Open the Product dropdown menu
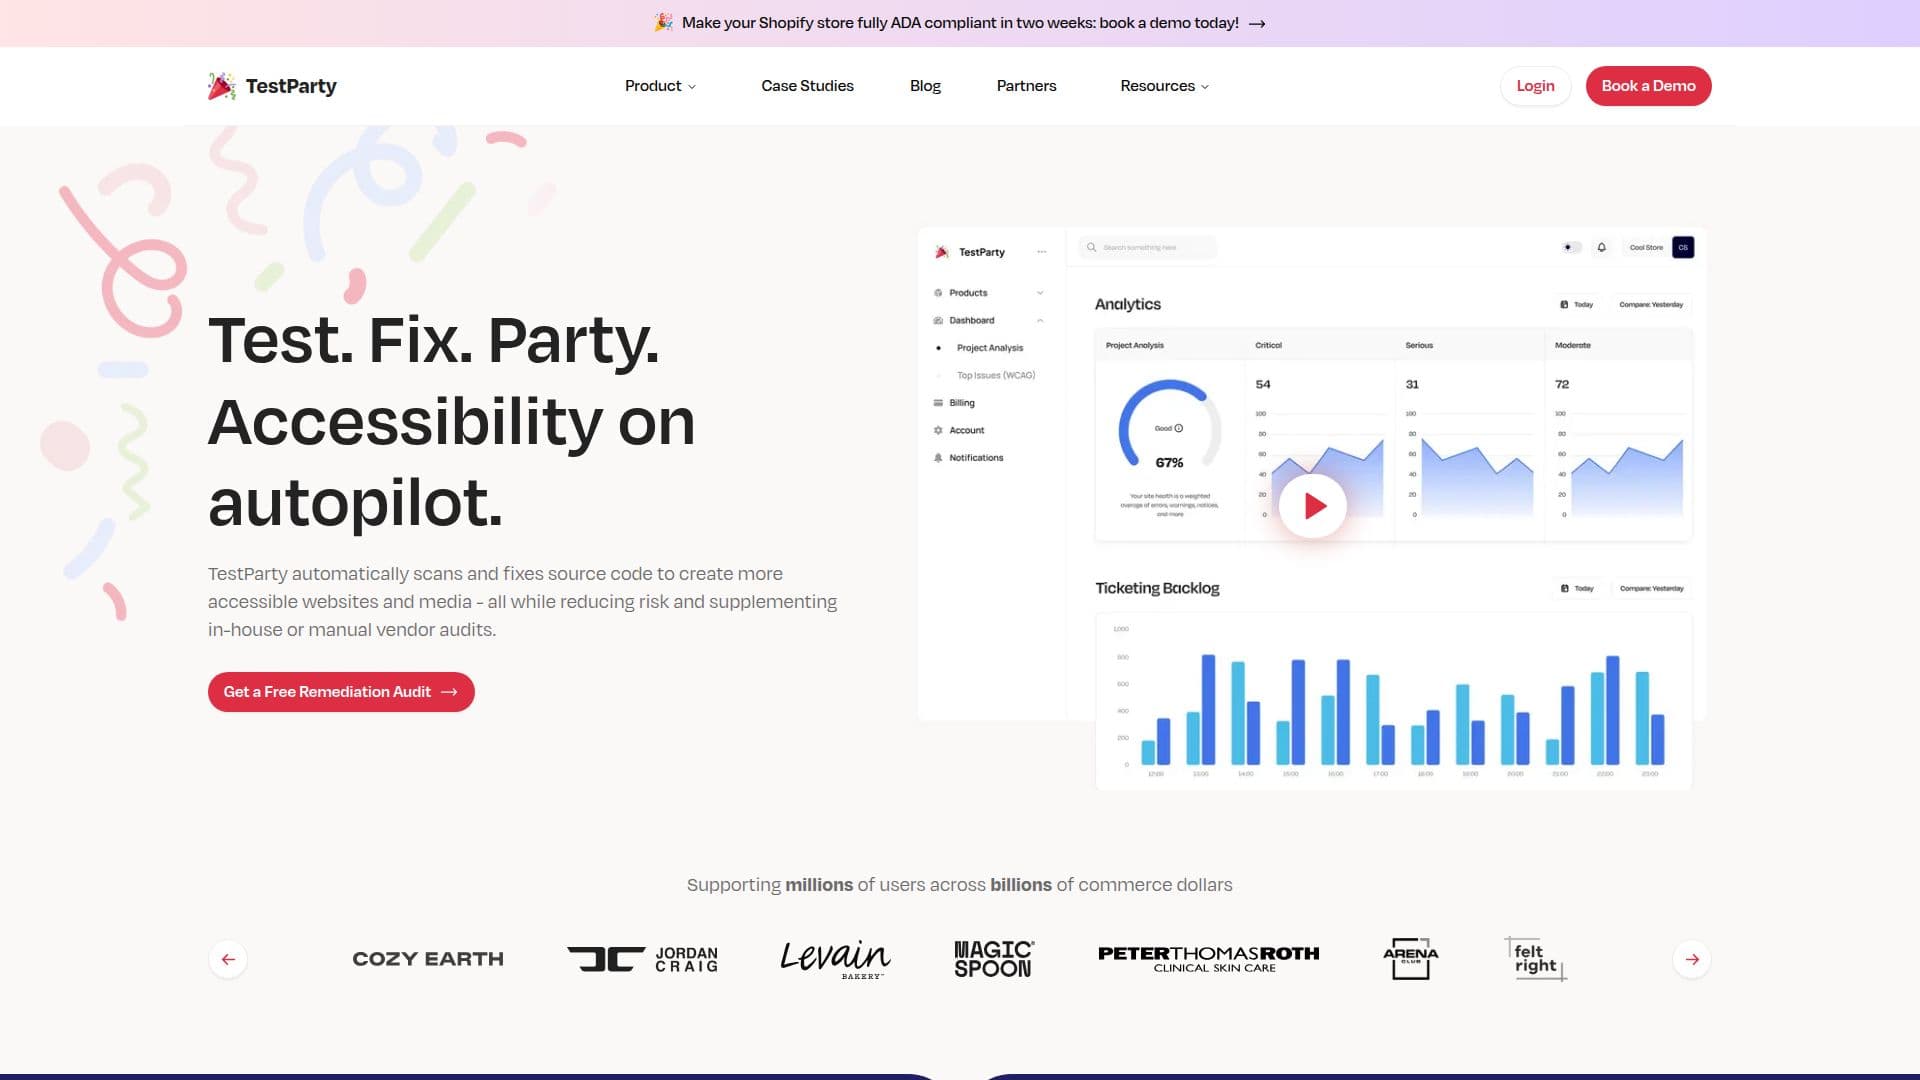The image size is (1920, 1080). point(660,86)
